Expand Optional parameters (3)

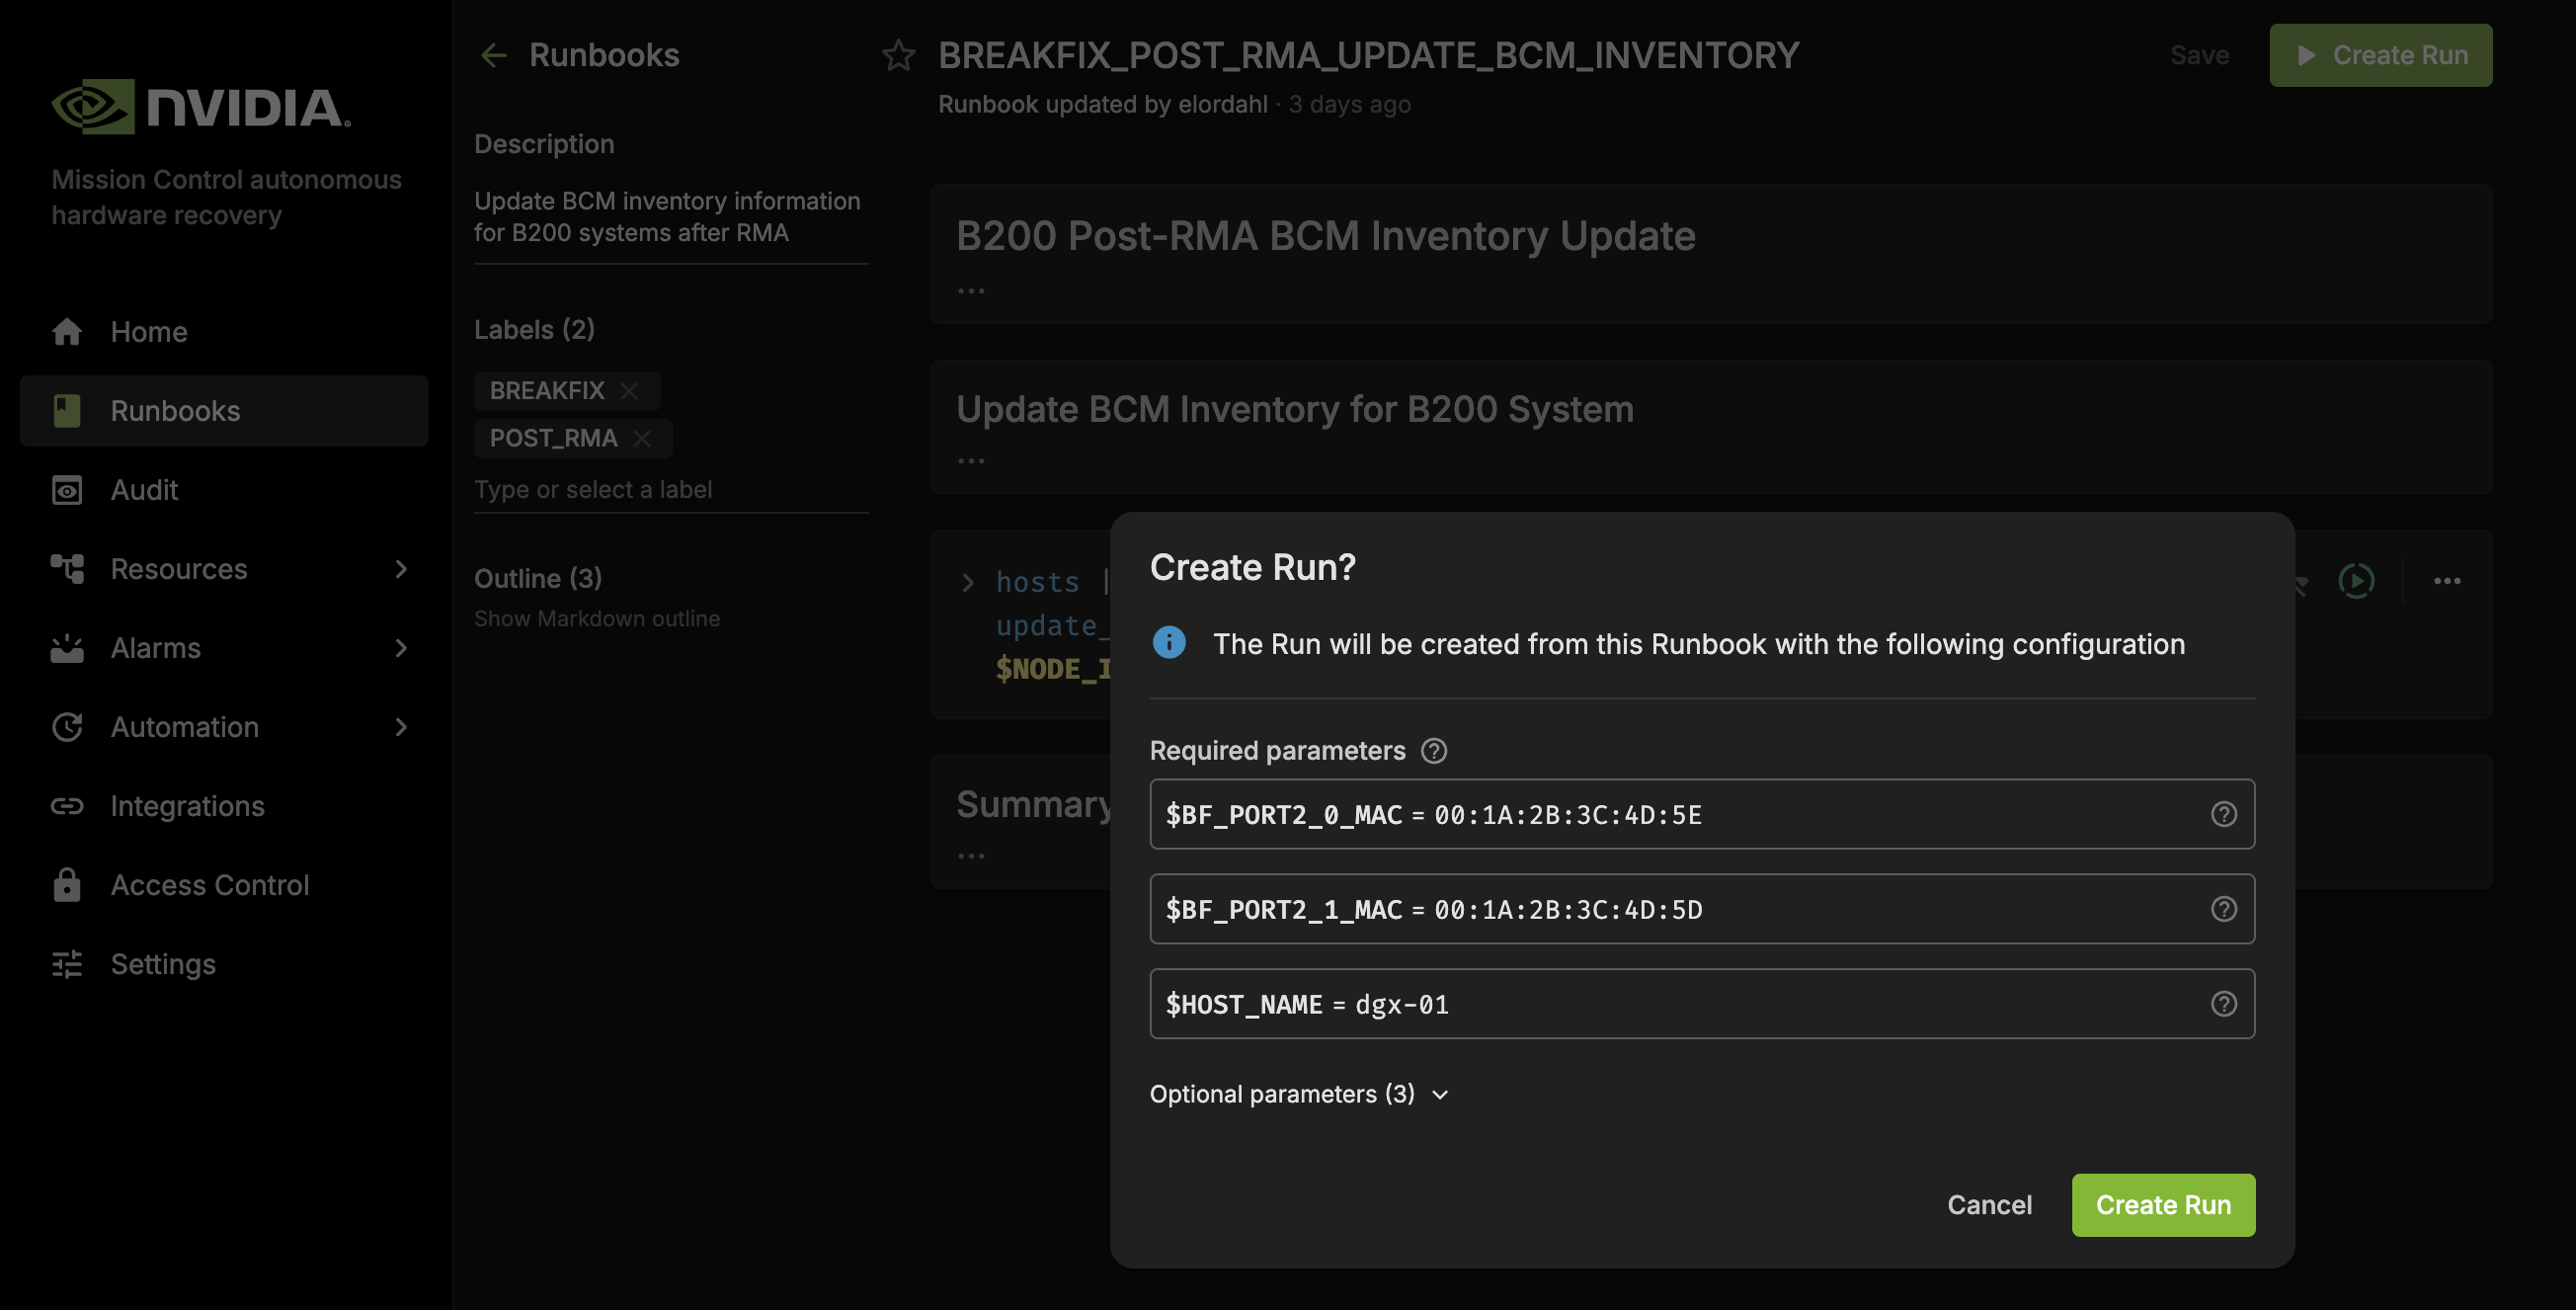coord(1299,1094)
